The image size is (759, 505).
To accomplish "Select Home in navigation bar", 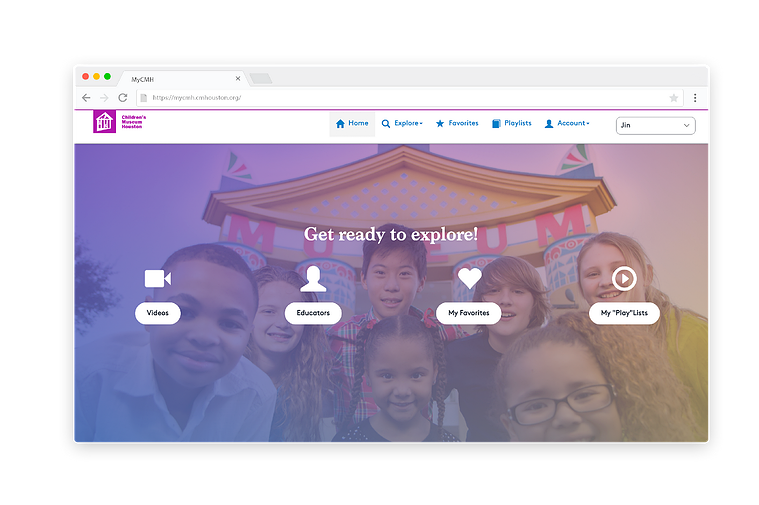I will [352, 124].
